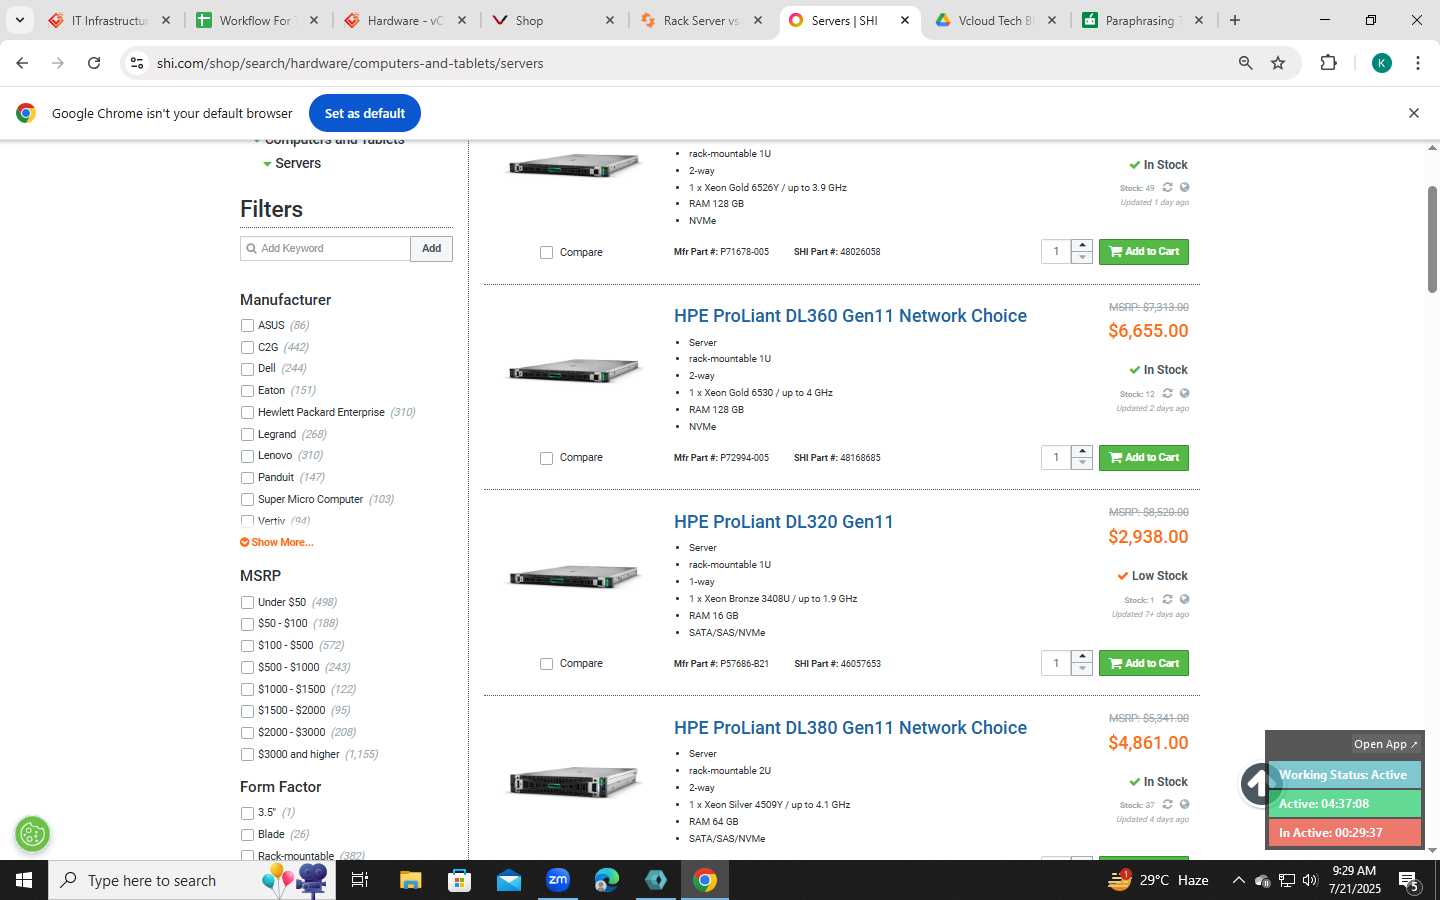Click globe icon beside DL320 Gen11 low stock
The width and height of the screenshot is (1440, 900).
tap(1184, 599)
